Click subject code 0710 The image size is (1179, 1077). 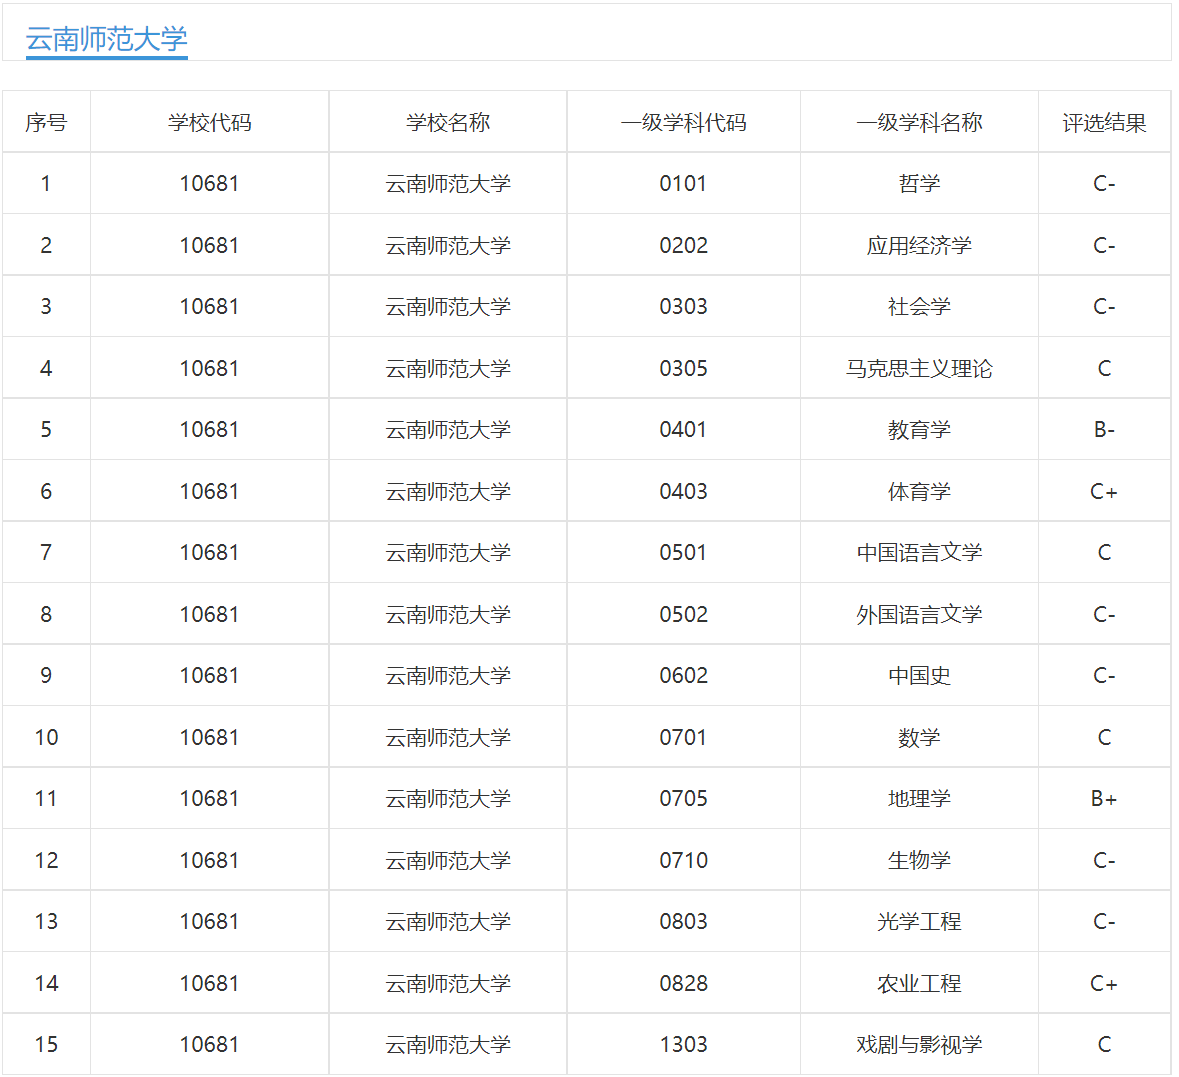683,860
